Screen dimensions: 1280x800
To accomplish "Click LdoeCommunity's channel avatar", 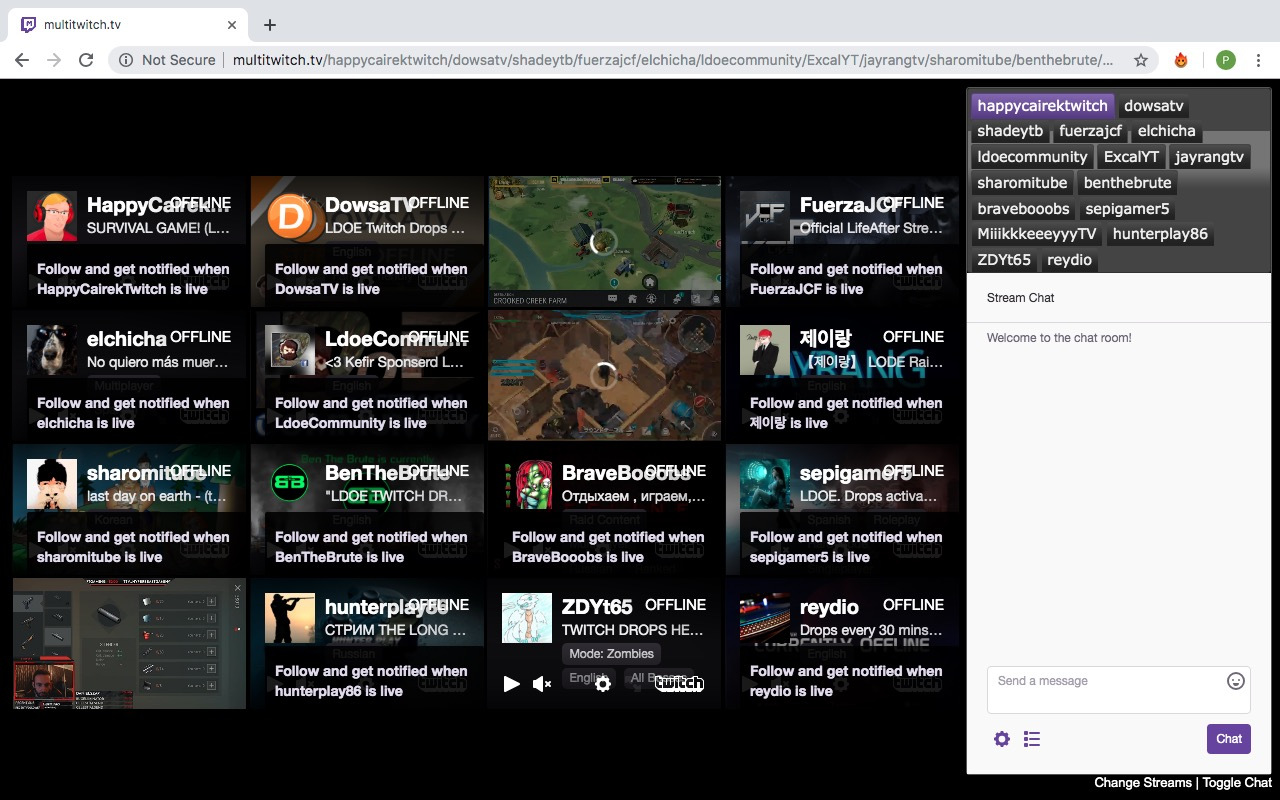I will click(x=290, y=350).
